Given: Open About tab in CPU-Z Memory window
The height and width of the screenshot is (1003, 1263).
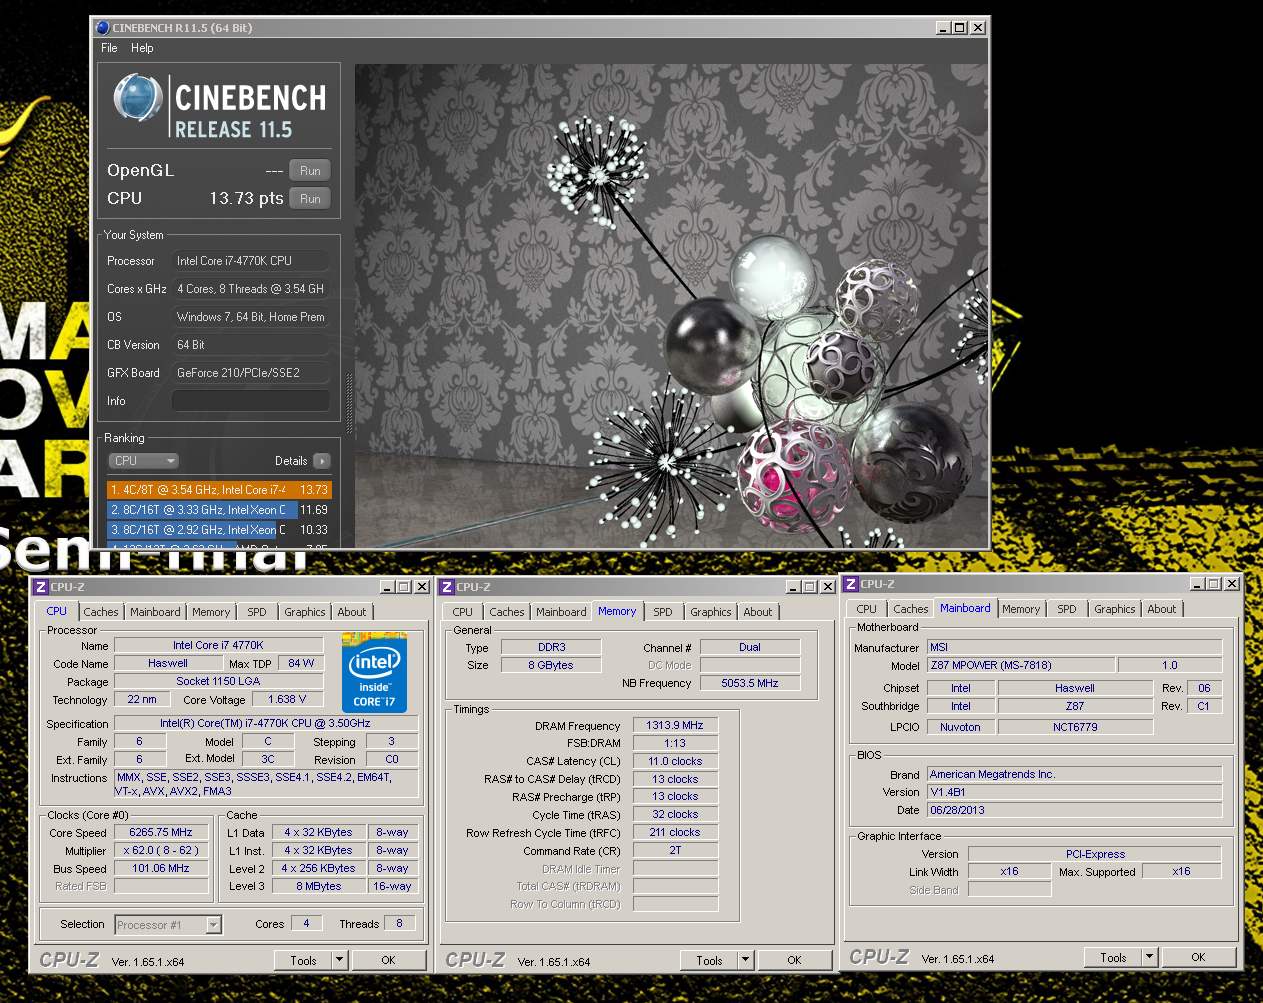Looking at the screenshot, I should click(x=758, y=612).
